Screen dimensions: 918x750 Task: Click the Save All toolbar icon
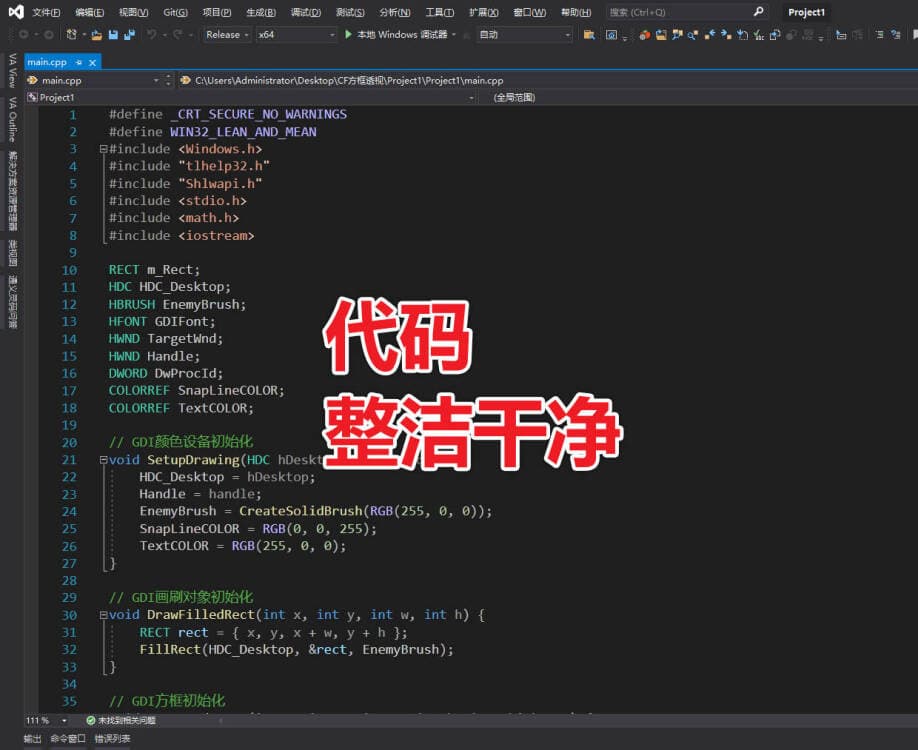click(x=129, y=34)
